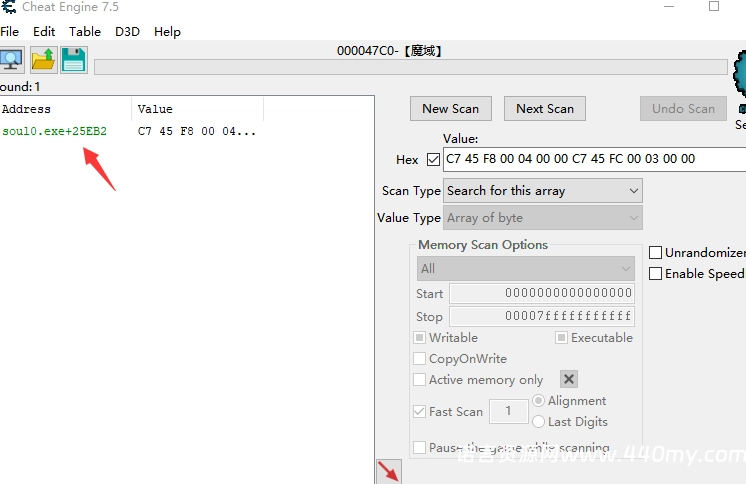
Task: Open the process list computer icon
Action: pos(11,60)
